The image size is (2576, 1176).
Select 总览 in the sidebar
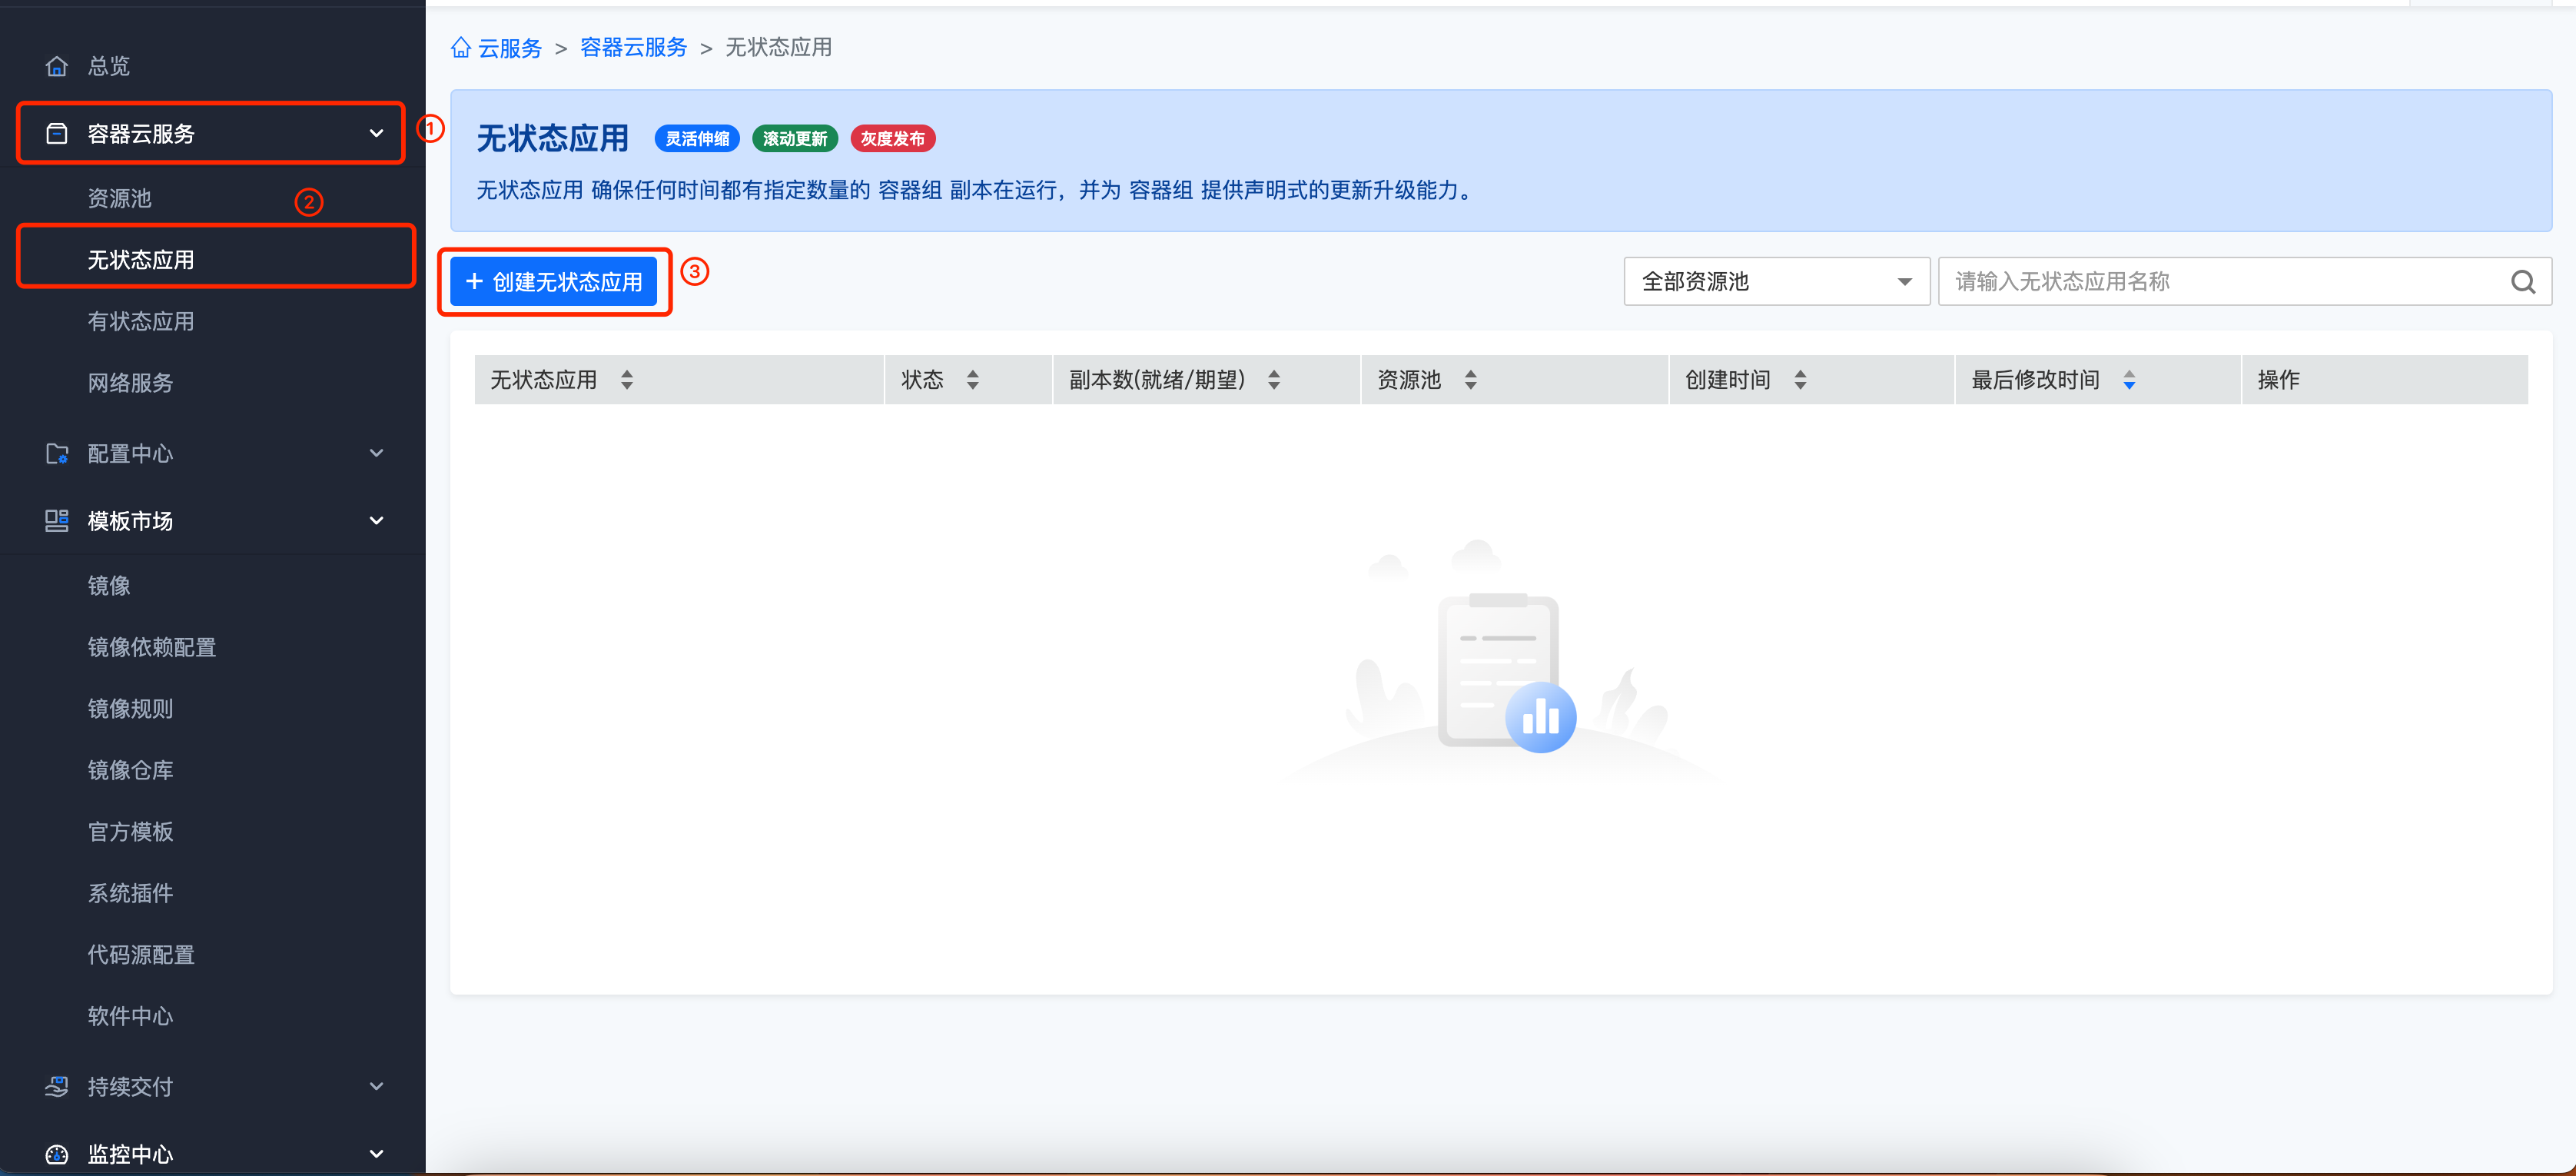(x=109, y=66)
